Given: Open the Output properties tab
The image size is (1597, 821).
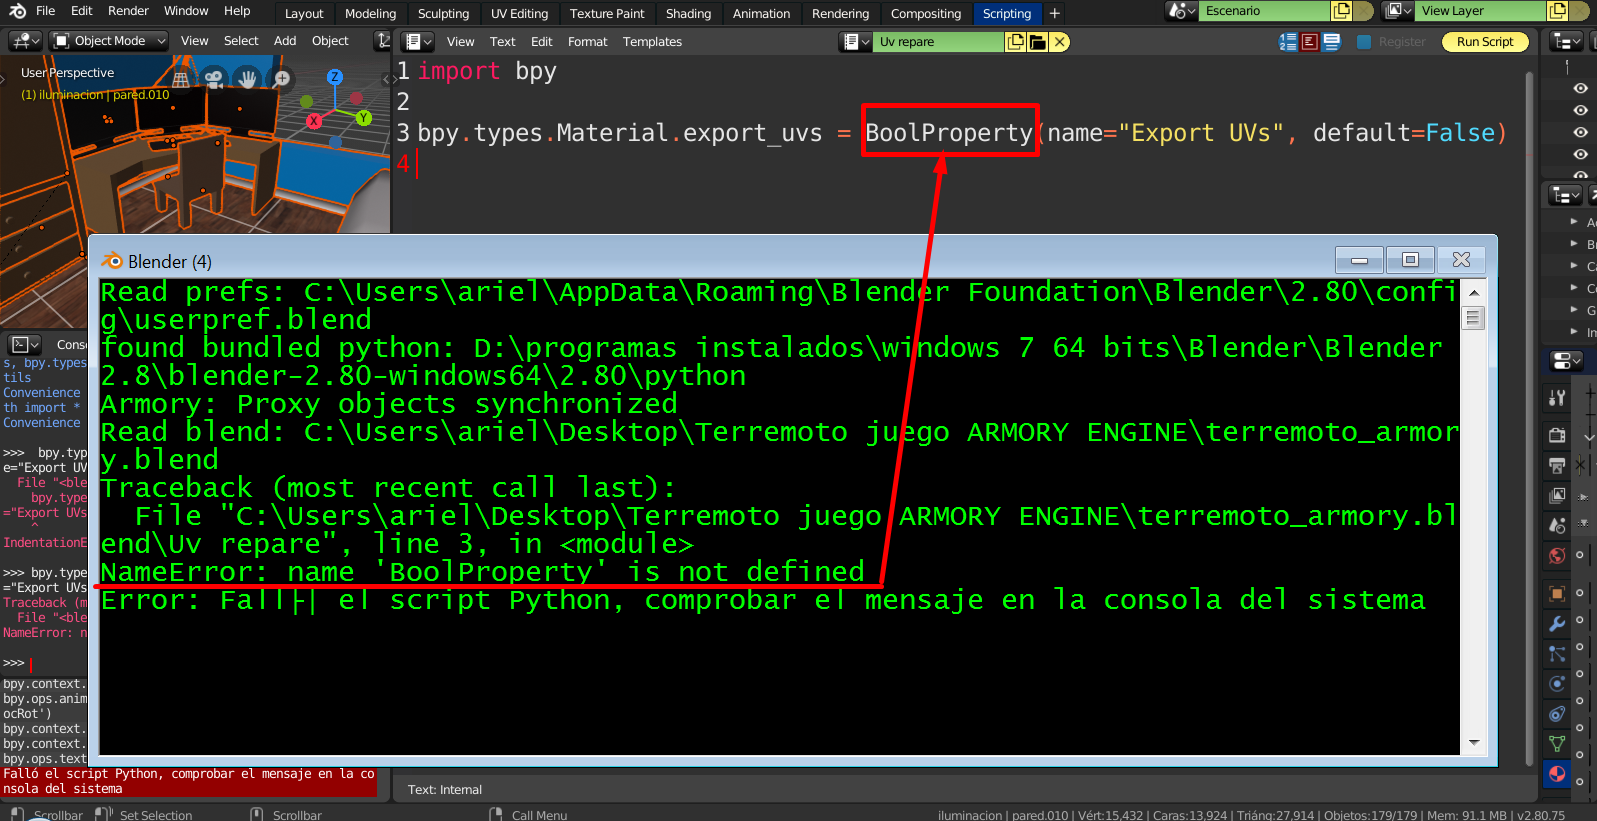Looking at the screenshot, I should pos(1557,465).
